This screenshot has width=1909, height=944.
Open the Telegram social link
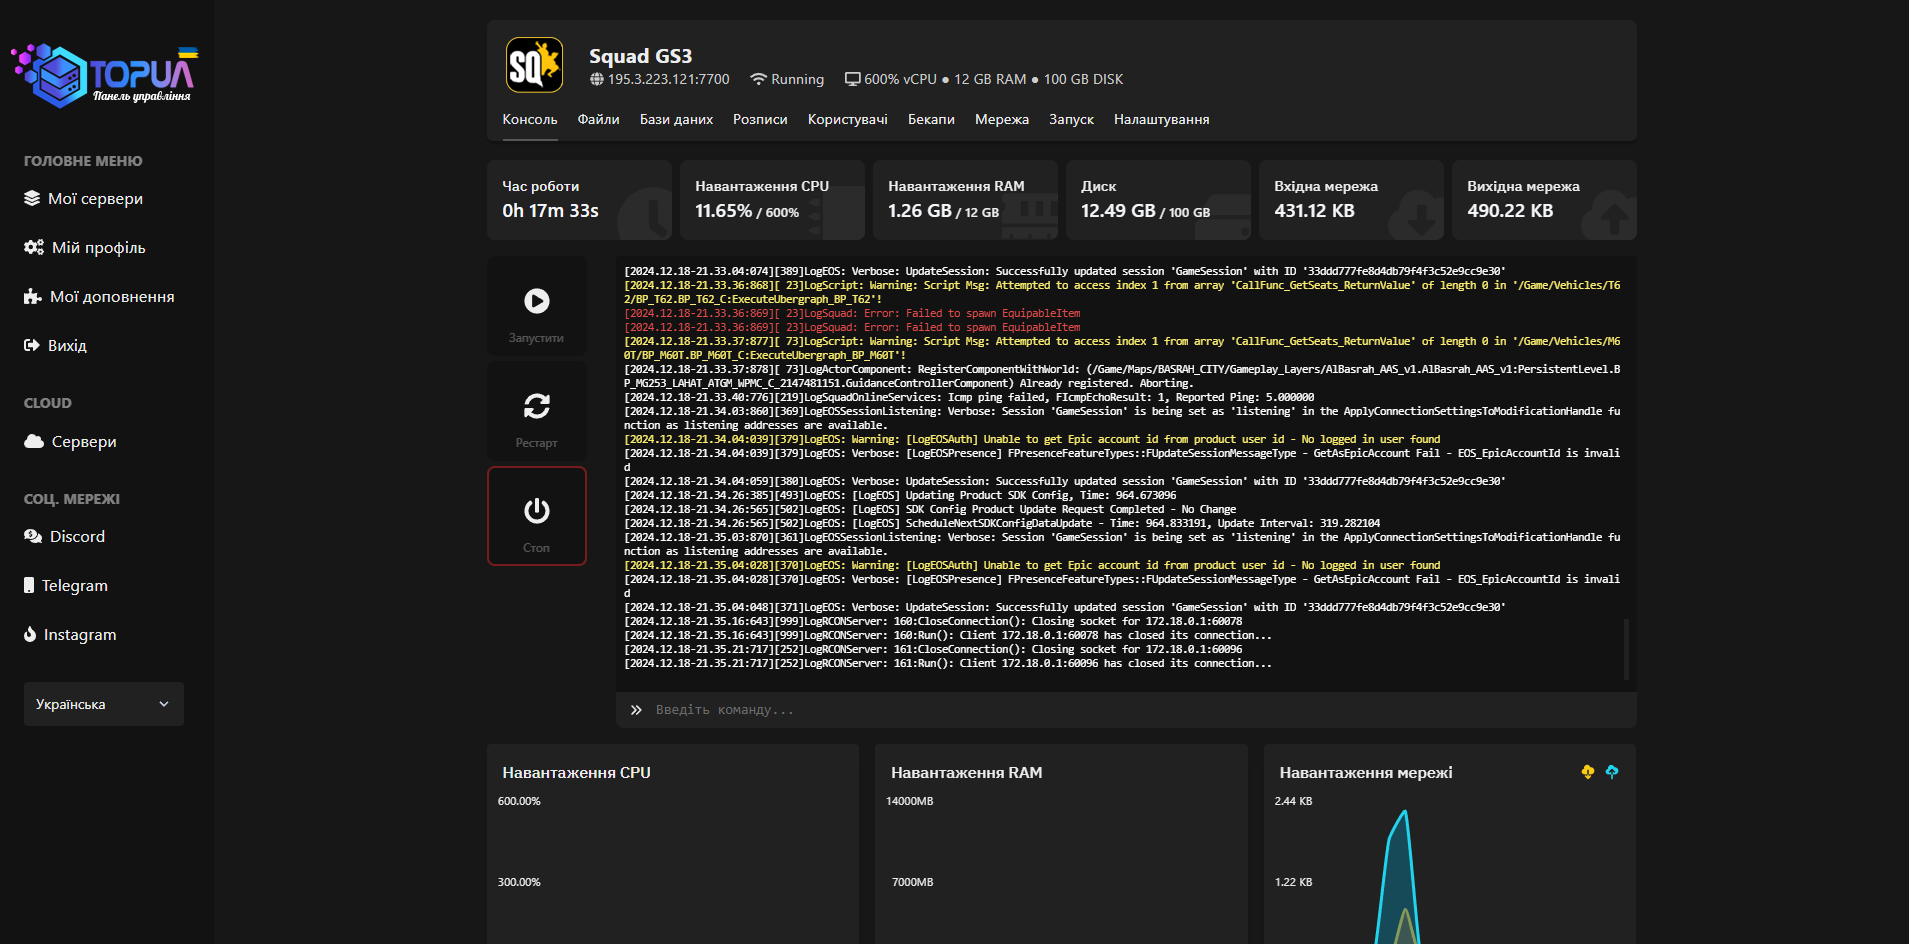(x=74, y=586)
